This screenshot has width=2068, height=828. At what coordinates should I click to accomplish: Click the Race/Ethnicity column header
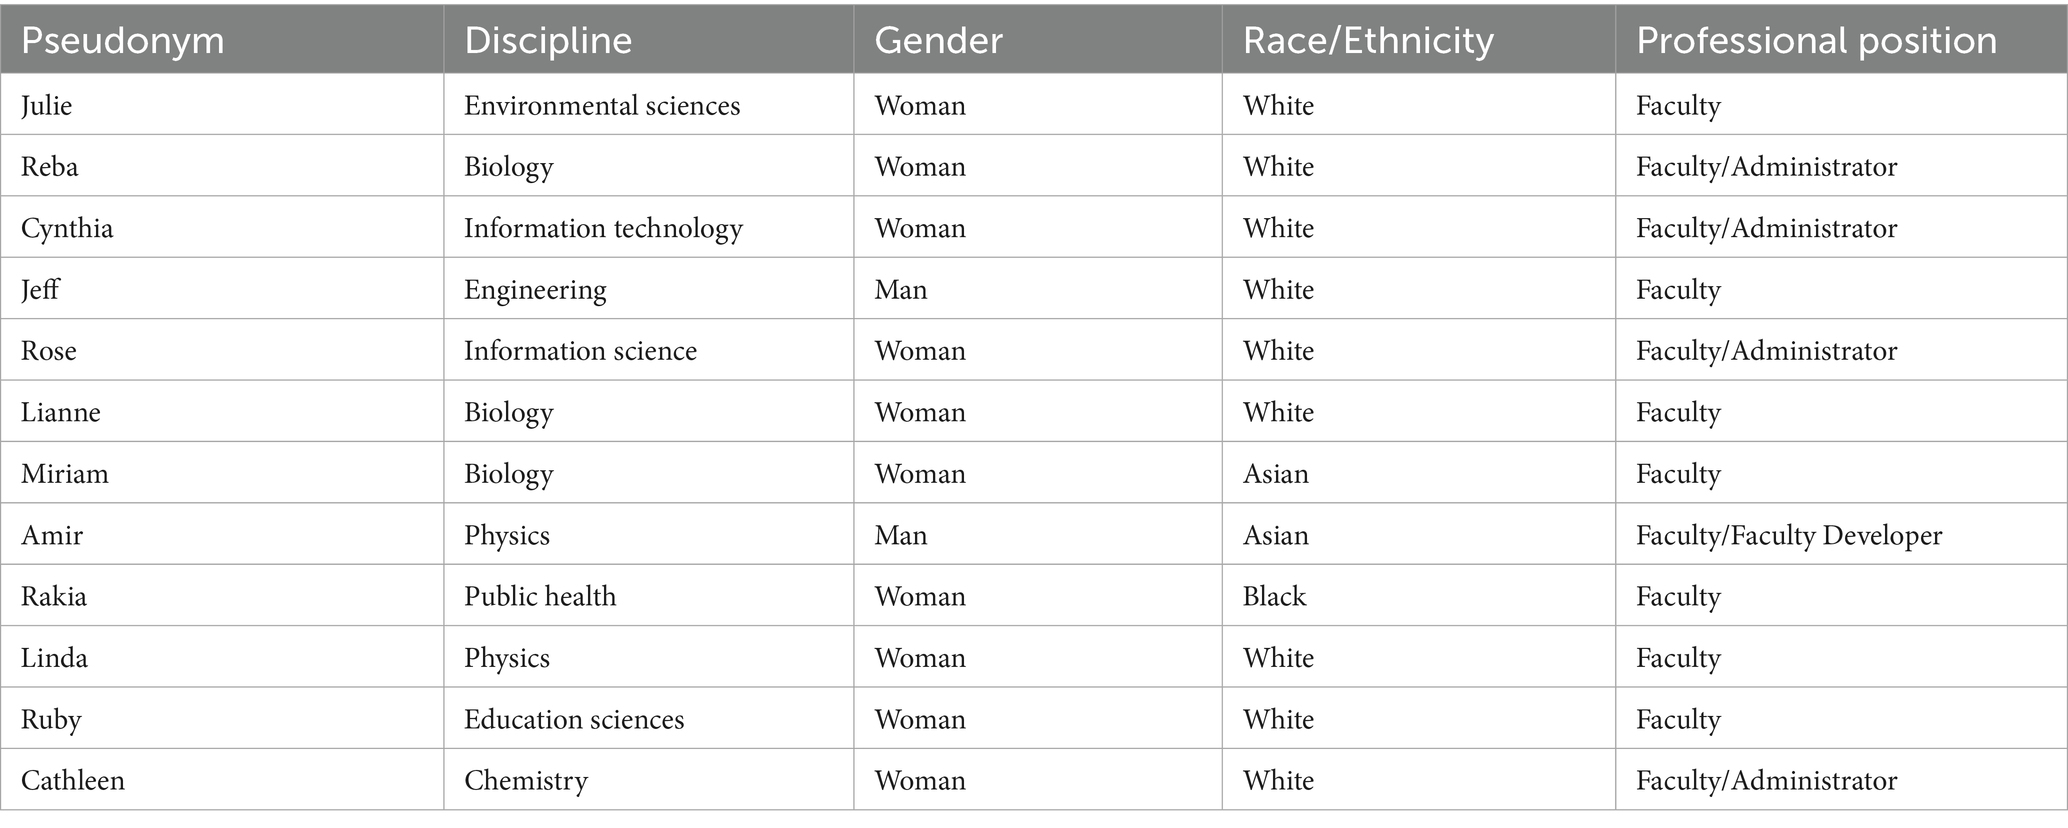[x=1419, y=40]
